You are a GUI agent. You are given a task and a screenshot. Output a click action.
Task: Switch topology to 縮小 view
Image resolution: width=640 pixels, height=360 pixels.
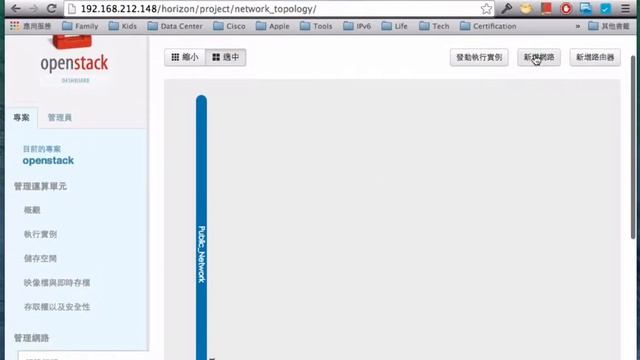[185, 57]
